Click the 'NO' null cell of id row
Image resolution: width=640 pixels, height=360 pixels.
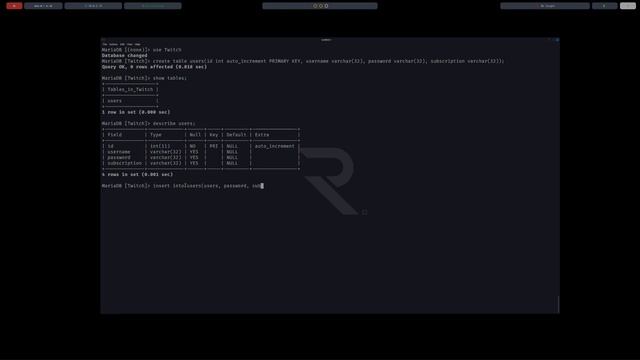click(192, 146)
